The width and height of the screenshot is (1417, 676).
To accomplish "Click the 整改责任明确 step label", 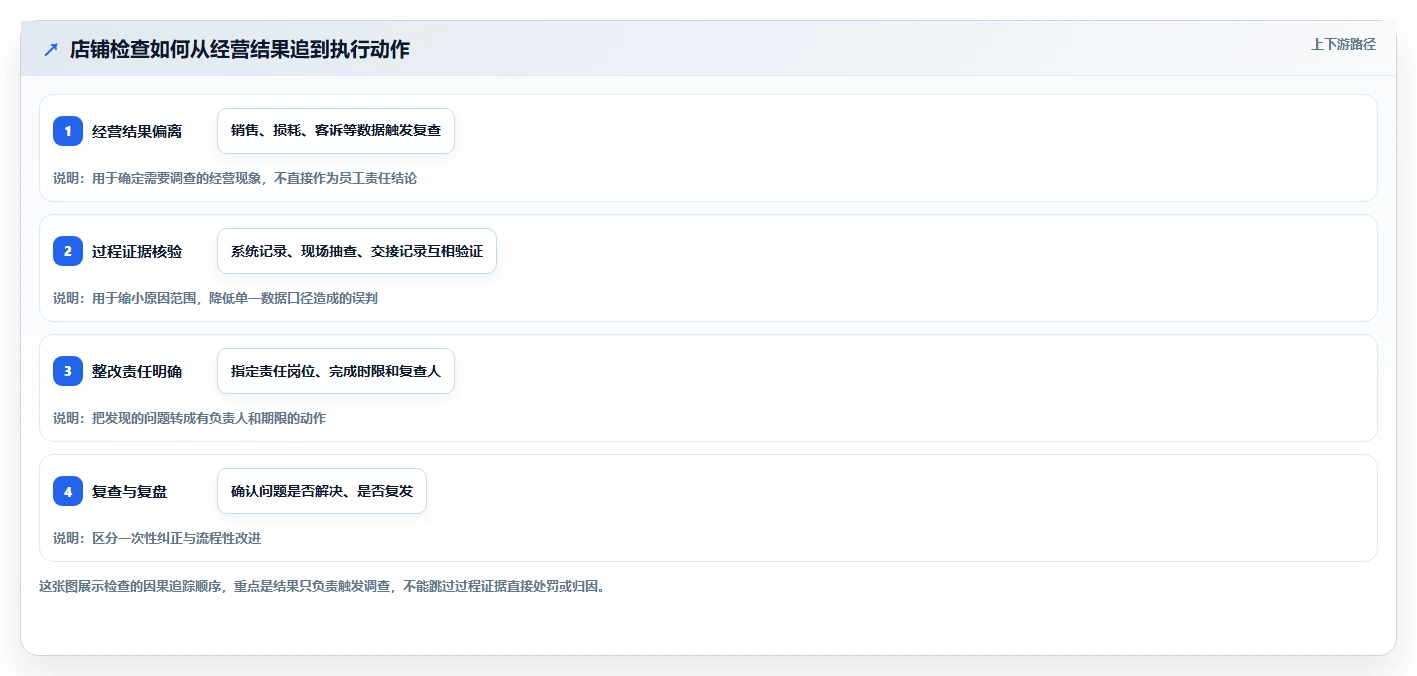I will 137,371.
